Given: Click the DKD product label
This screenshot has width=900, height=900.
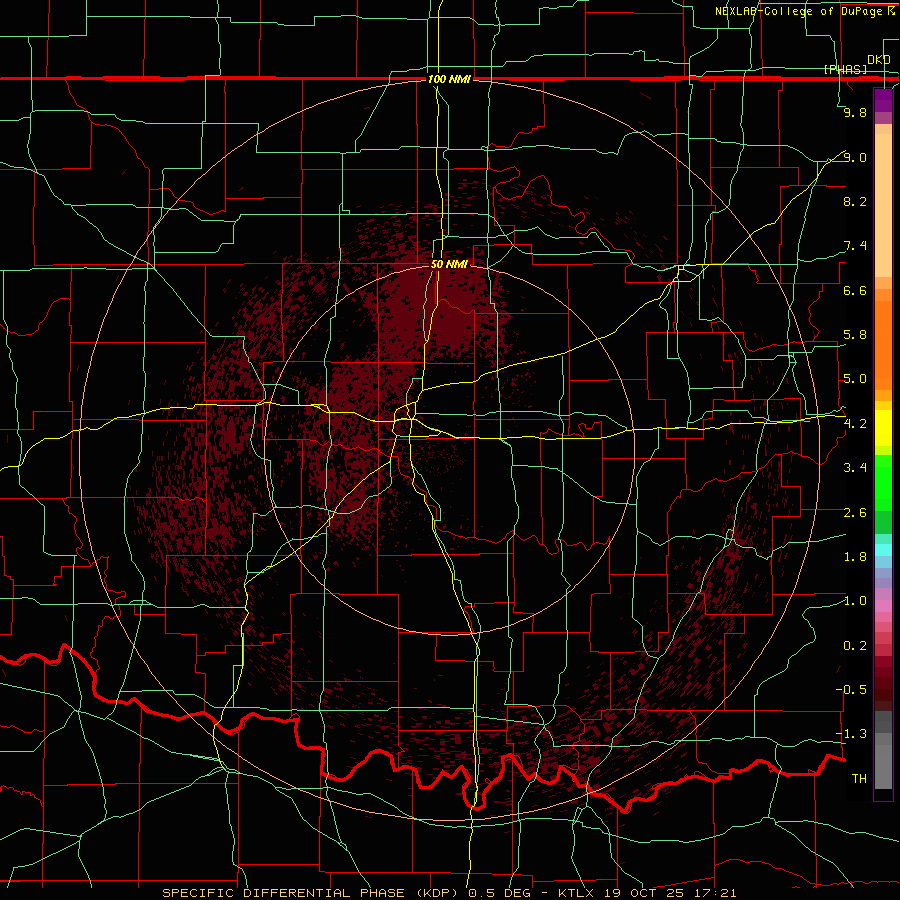Looking at the screenshot, I should coord(879,60).
